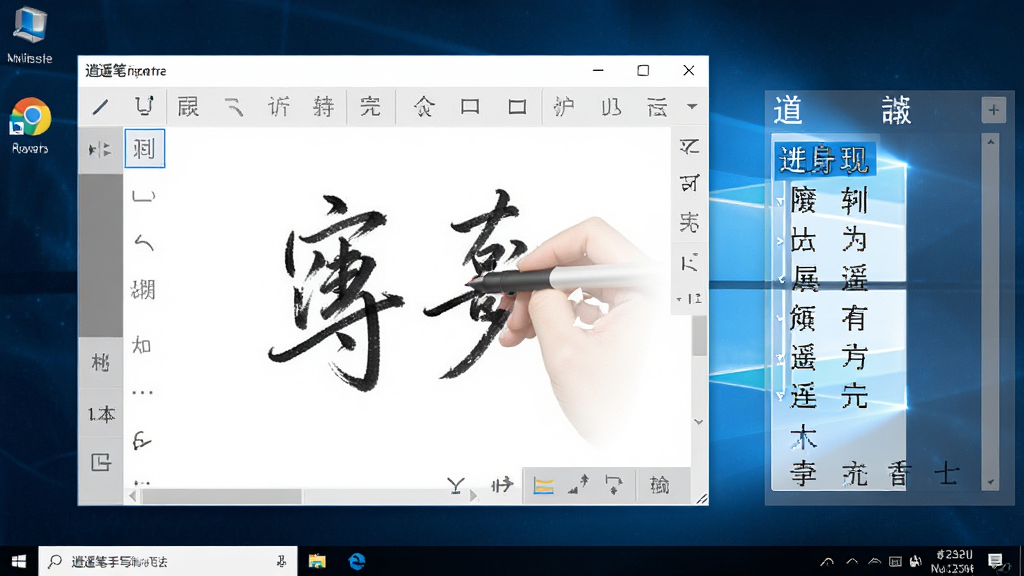Expand the row ending in 元

click(780, 396)
